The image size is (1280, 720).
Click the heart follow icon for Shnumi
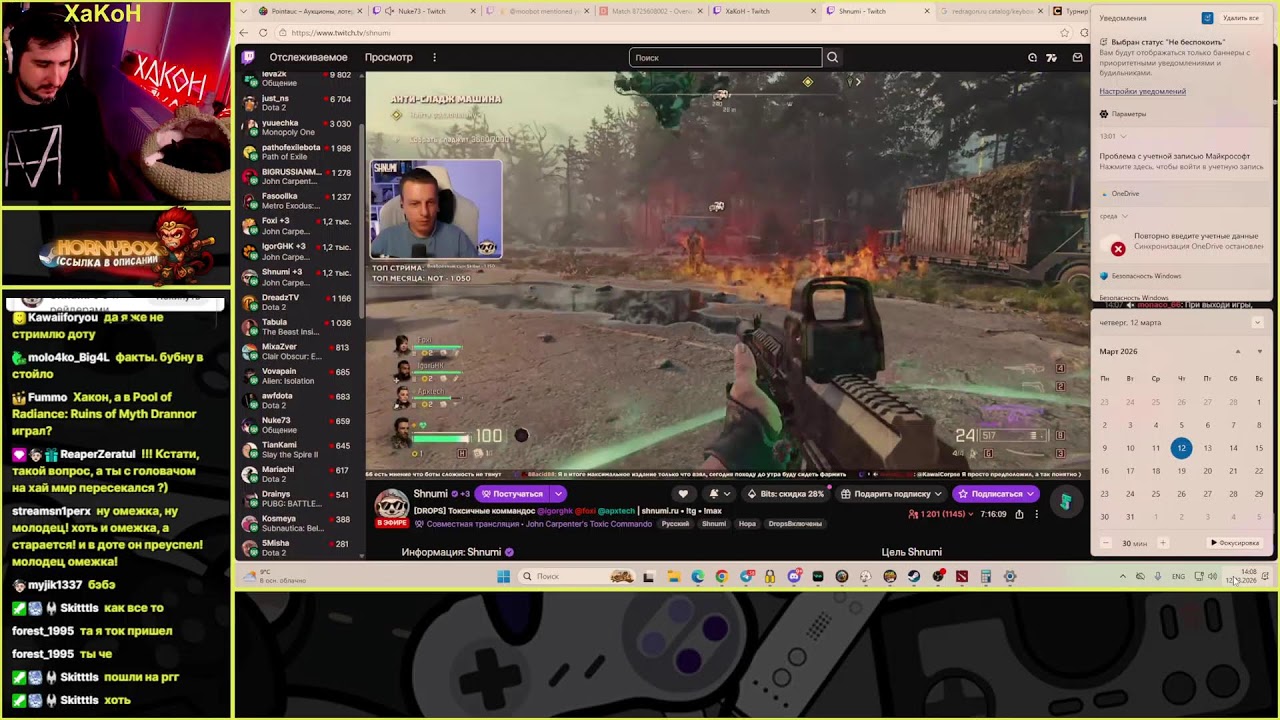click(683, 494)
